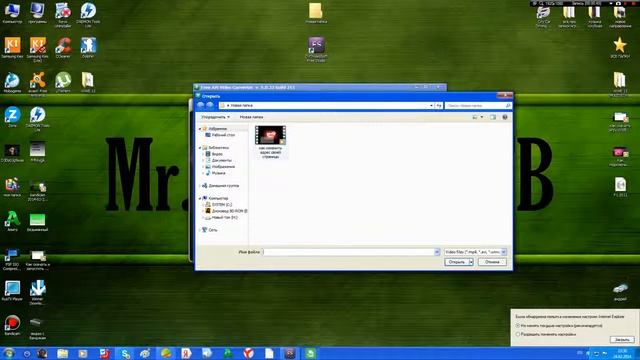Open the Windows Start button
640x360 pixels.
(x=8, y=353)
